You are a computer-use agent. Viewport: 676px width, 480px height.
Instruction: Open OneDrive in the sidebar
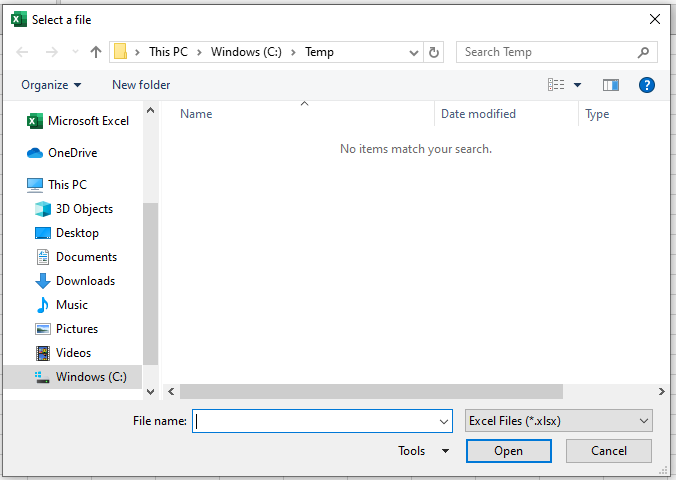(72, 153)
